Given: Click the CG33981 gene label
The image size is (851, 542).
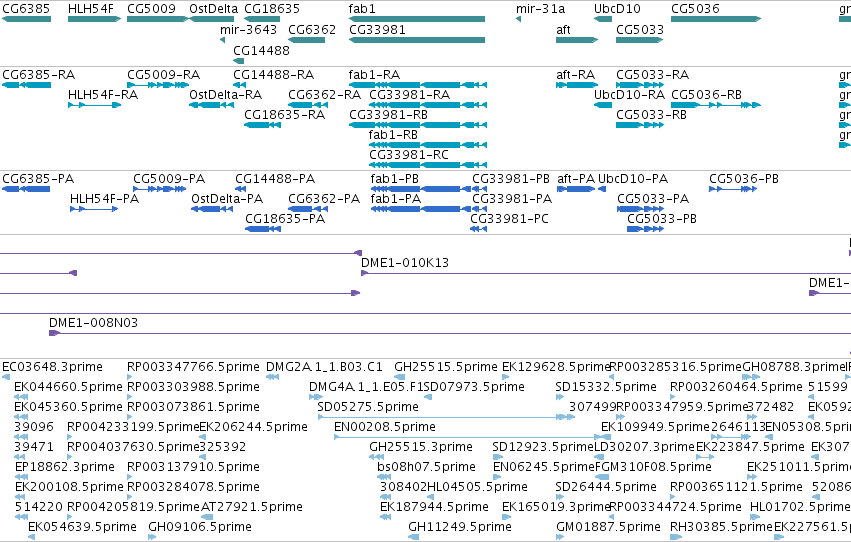Looking at the screenshot, I should (377, 29).
